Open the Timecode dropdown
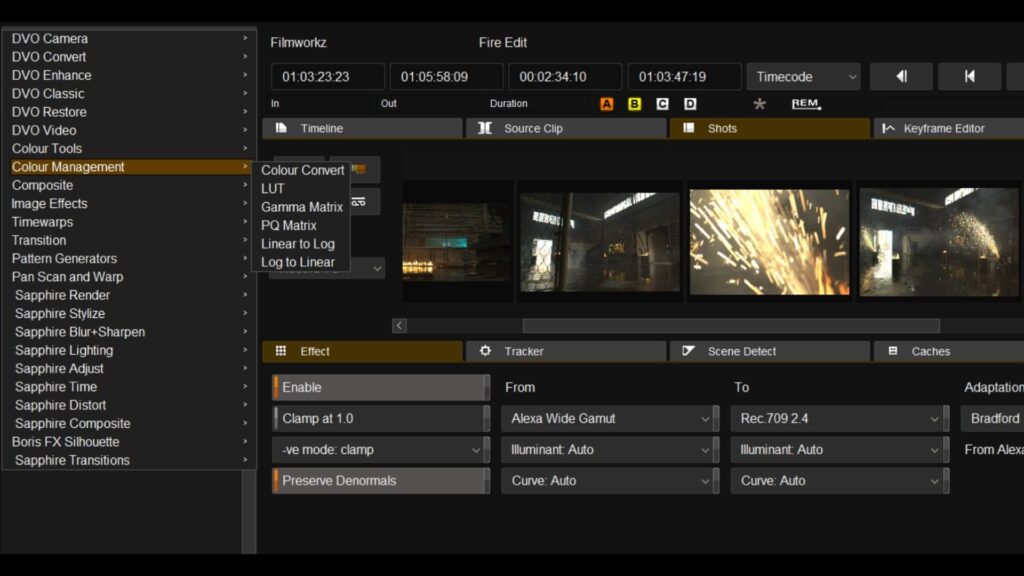Viewport: 1024px width, 576px height. [x=803, y=75]
